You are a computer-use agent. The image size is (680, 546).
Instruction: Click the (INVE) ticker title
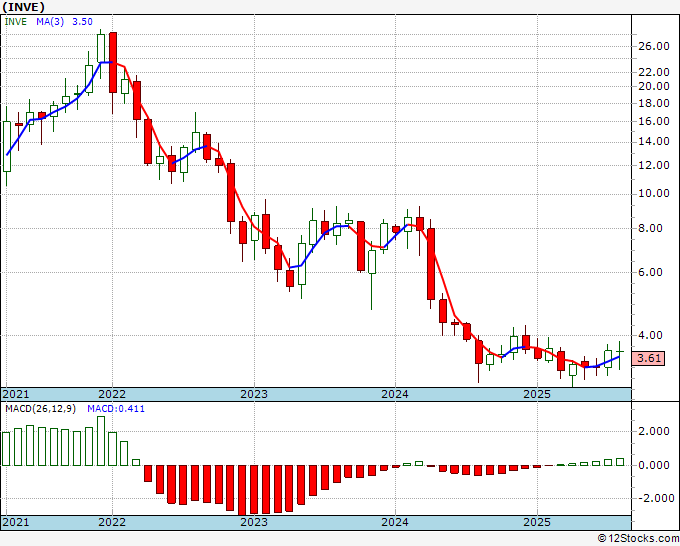tap(23, 7)
